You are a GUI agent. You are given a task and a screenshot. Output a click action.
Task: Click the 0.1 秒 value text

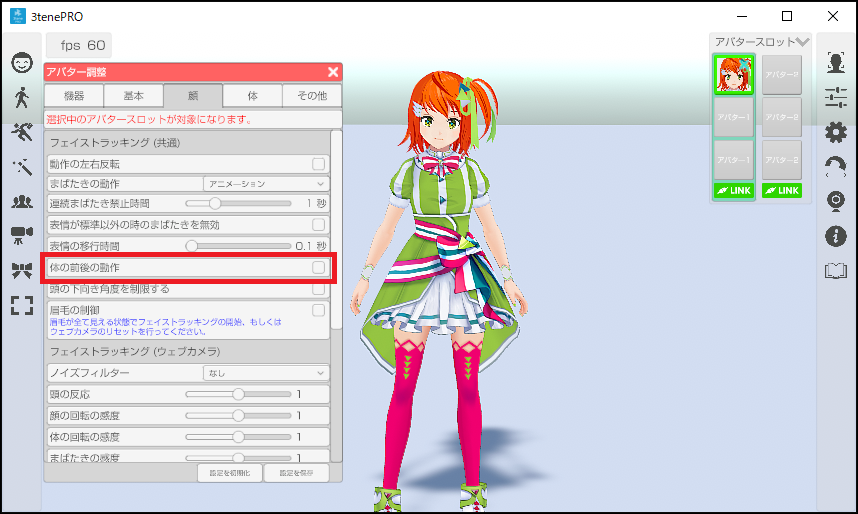(311, 246)
